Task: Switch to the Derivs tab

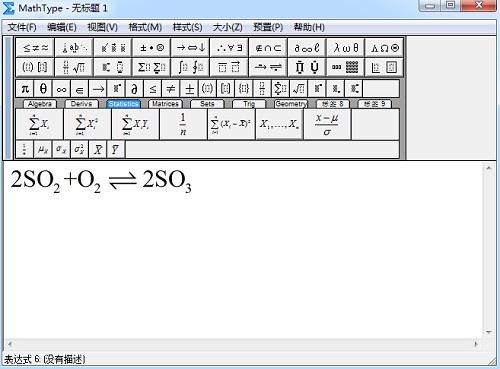Action: 81,104
